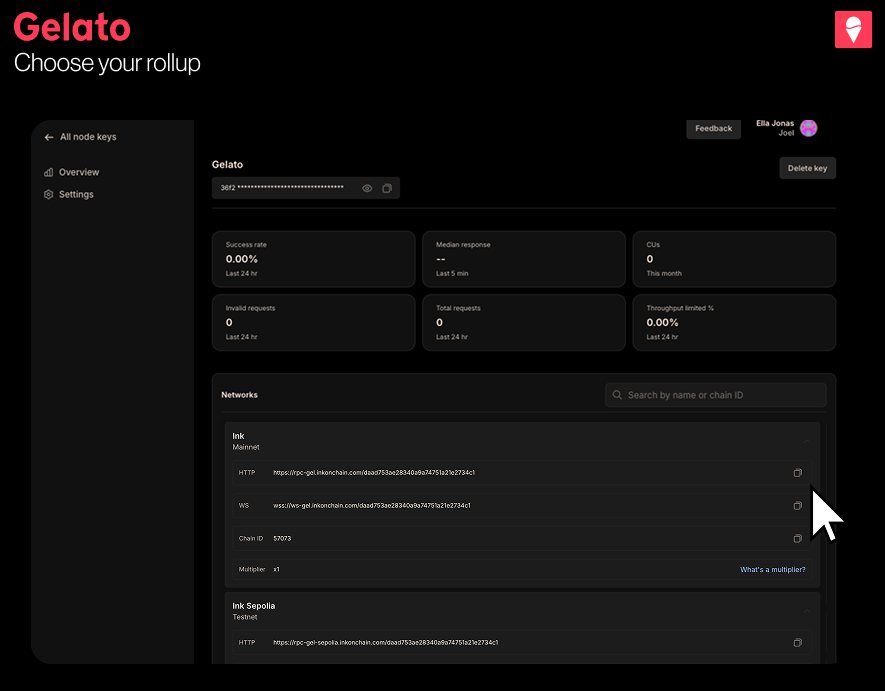The image size is (885, 691).
Task: Copy the Ink Mainnet WS URL
Action: pos(798,506)
